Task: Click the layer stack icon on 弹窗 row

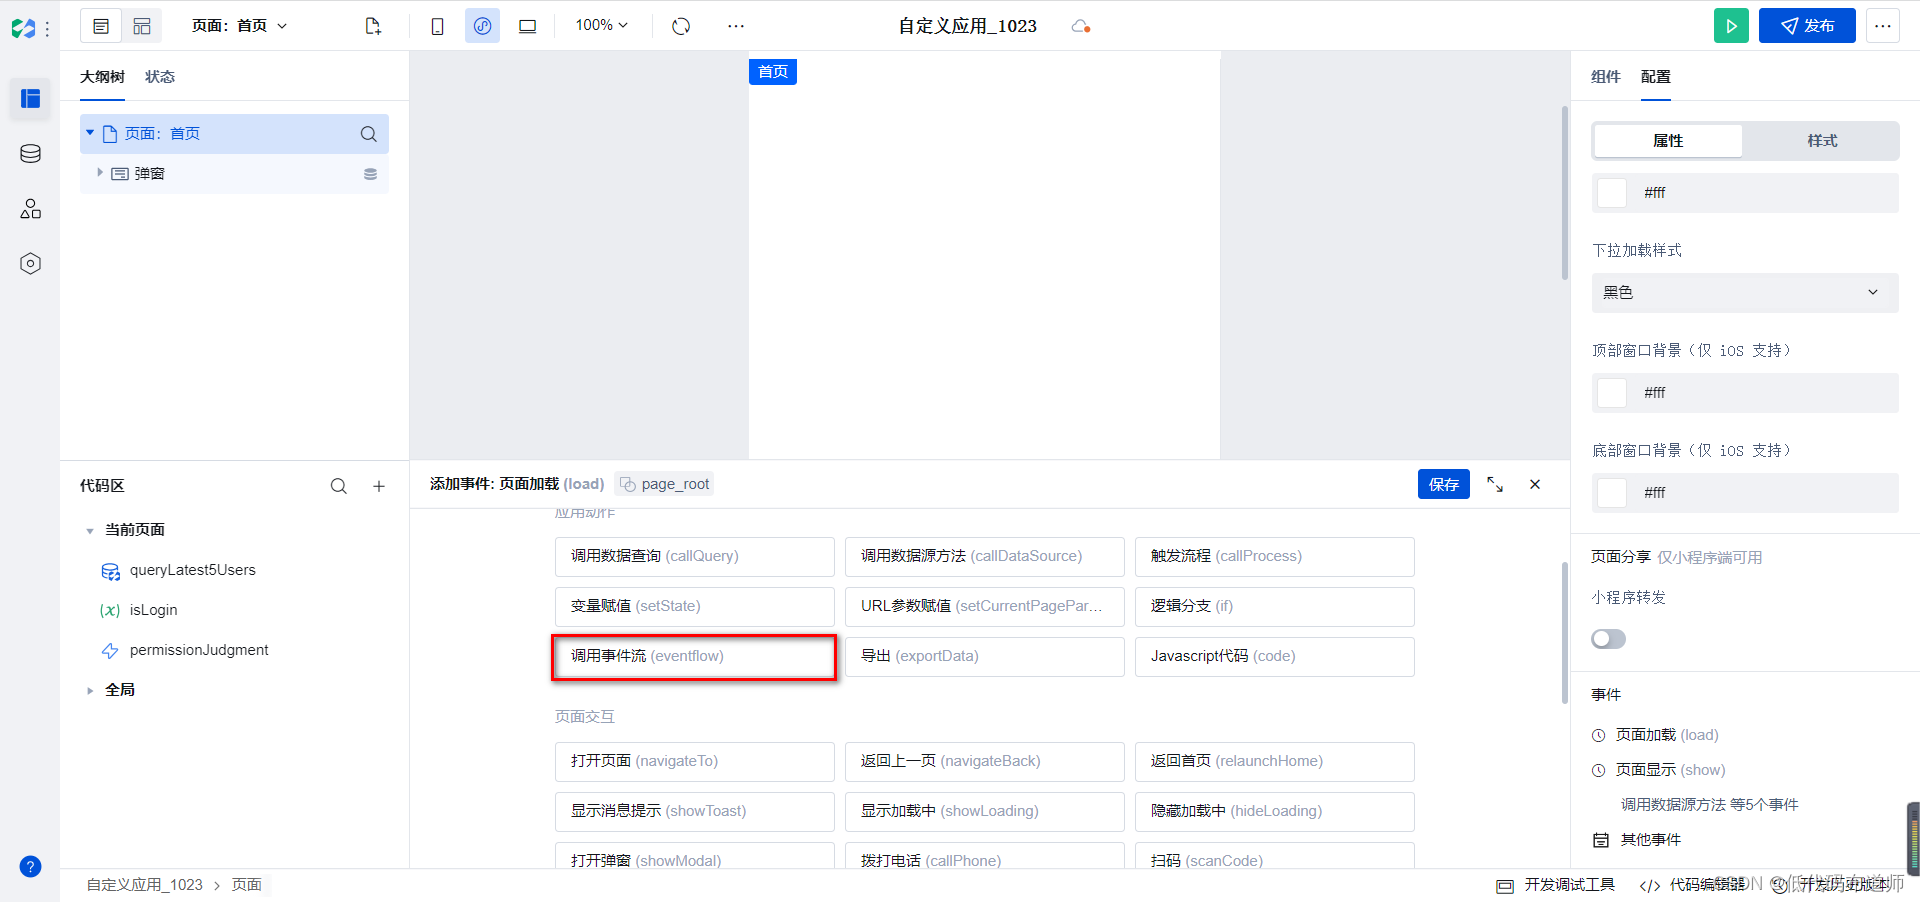Action: coord(370,174)
